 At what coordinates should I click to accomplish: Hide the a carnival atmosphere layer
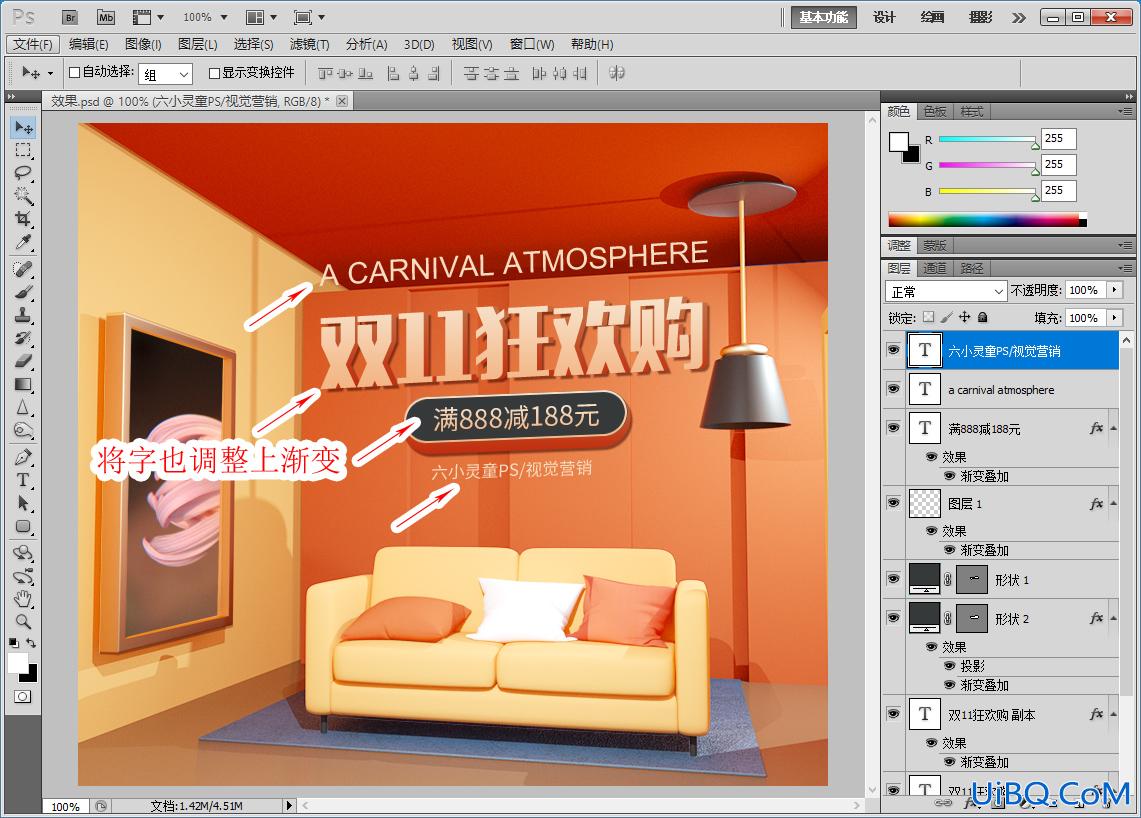coord(893,389)
